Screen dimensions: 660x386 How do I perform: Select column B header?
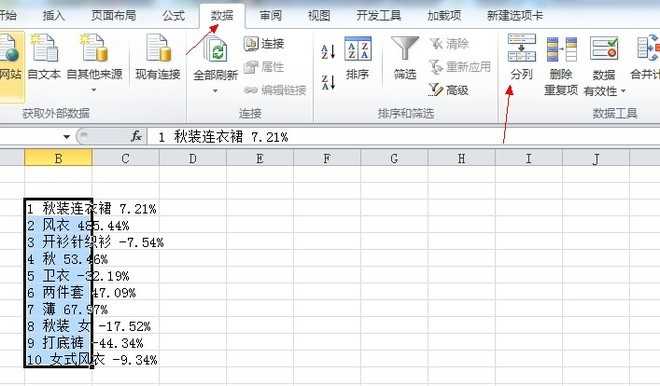58,158
